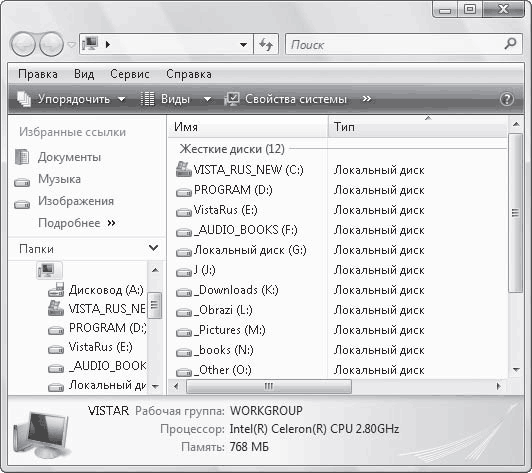This screenshot has width=532, height=473.
Task: Open Музыка favorite link
Action: pos(48,179)
